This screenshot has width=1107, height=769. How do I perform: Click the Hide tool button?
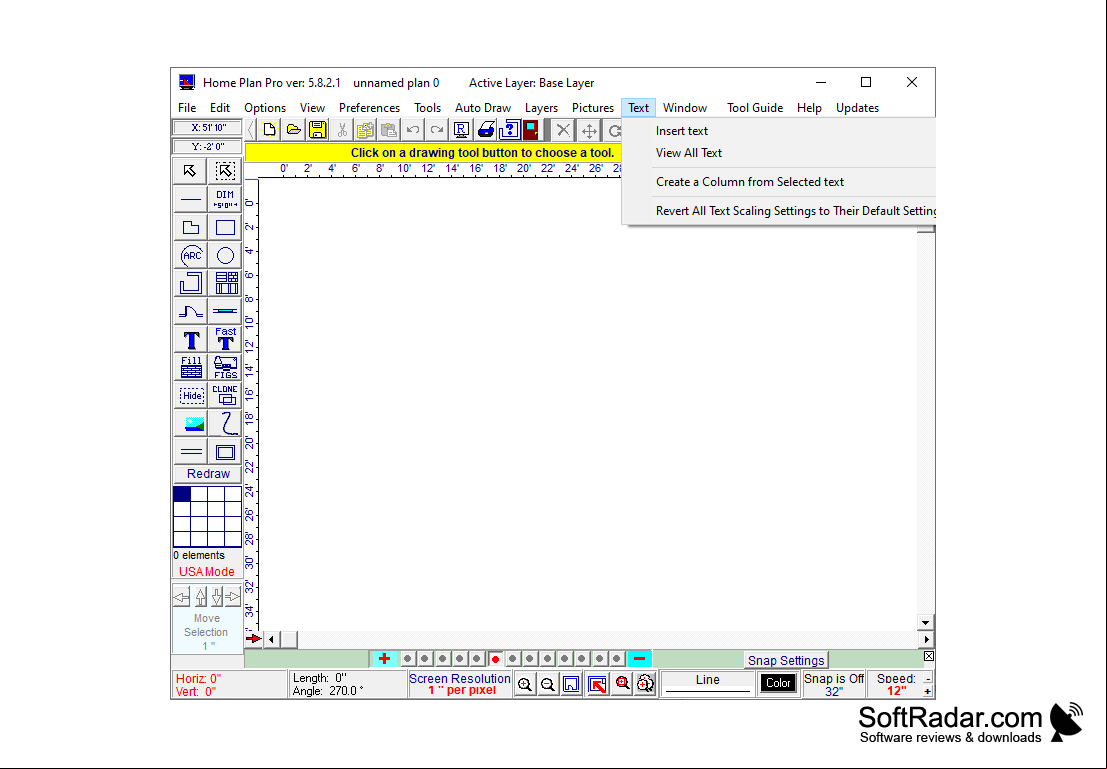click(190, 395)
